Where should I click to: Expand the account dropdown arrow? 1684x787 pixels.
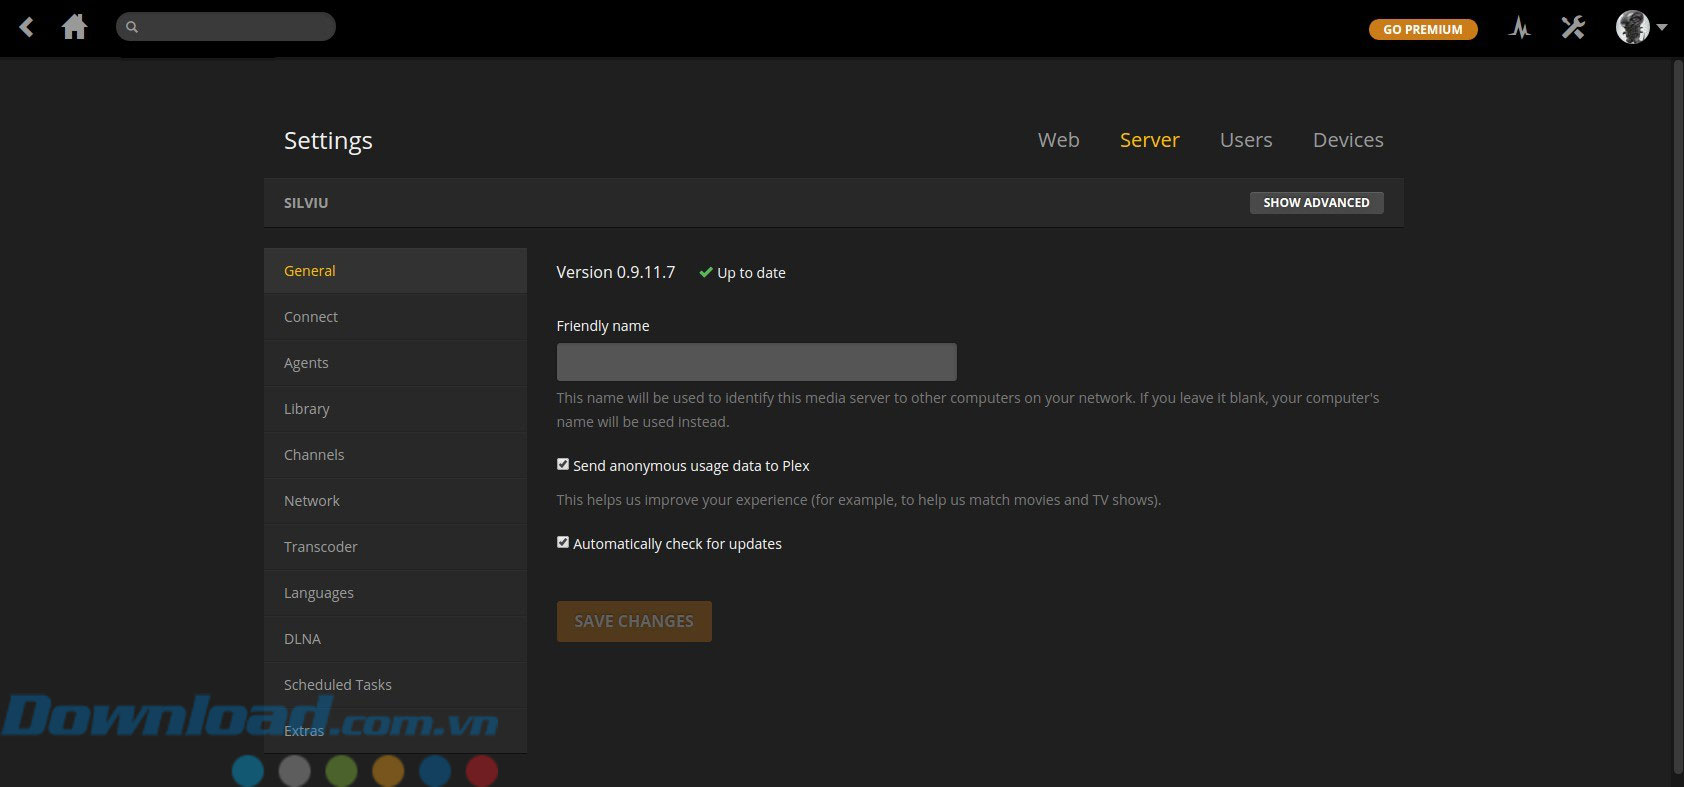(1662, 27)
